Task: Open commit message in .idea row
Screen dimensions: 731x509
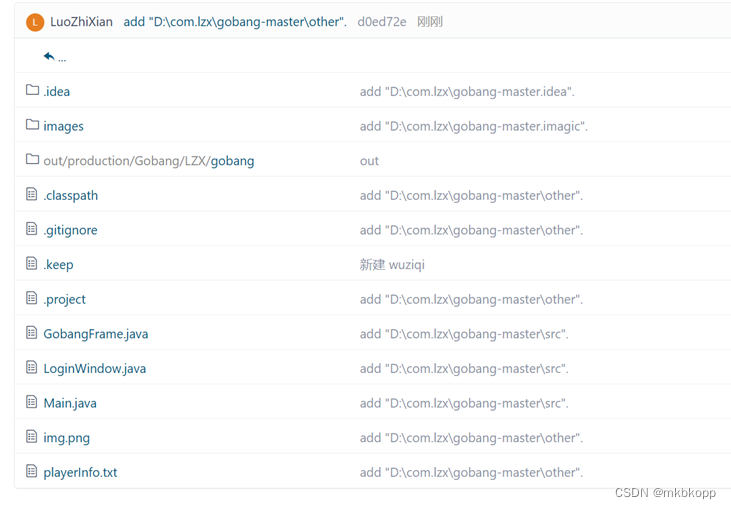Action: click(467, 92)
